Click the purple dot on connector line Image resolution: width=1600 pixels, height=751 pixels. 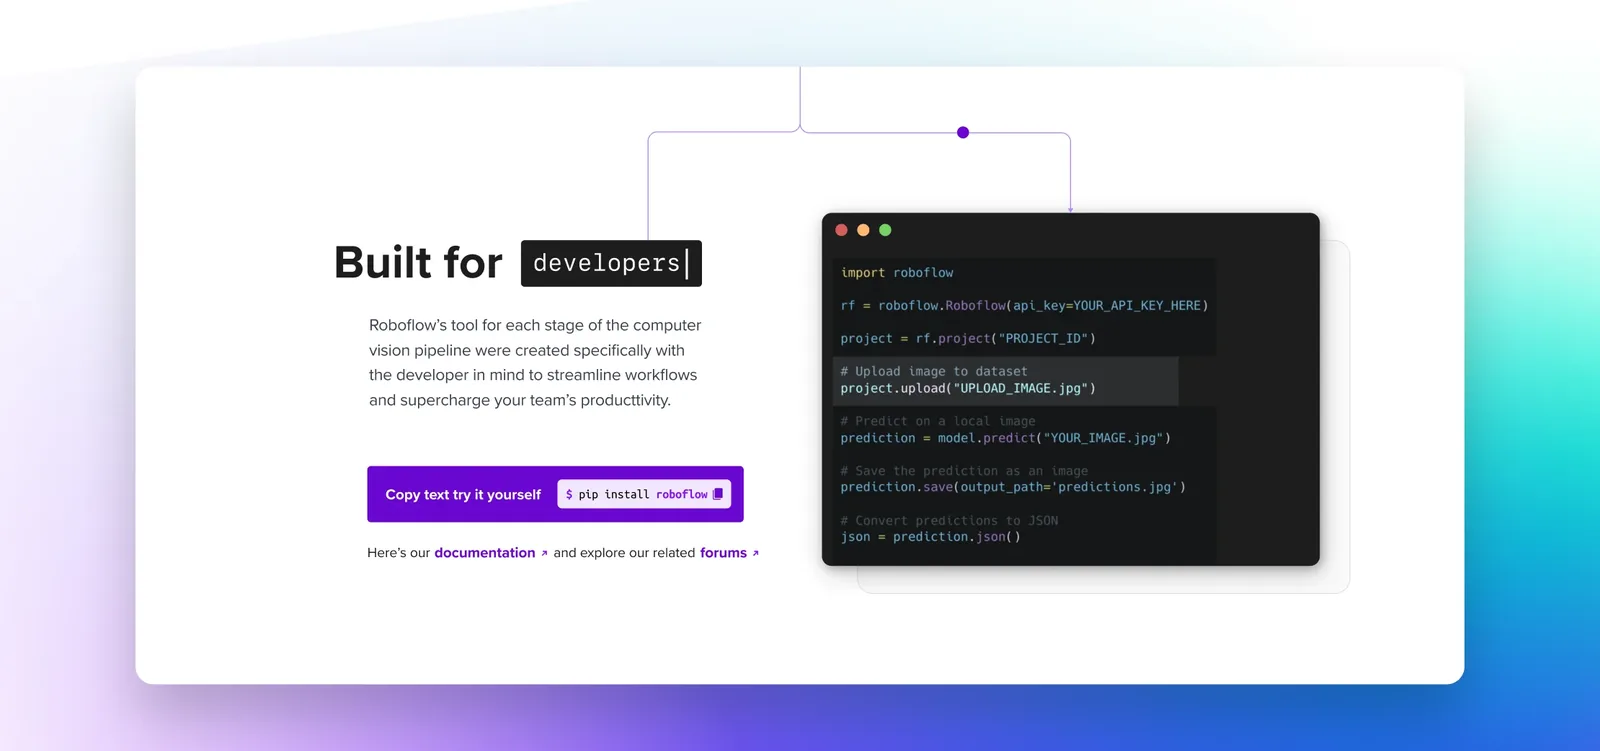coord(963,132)
